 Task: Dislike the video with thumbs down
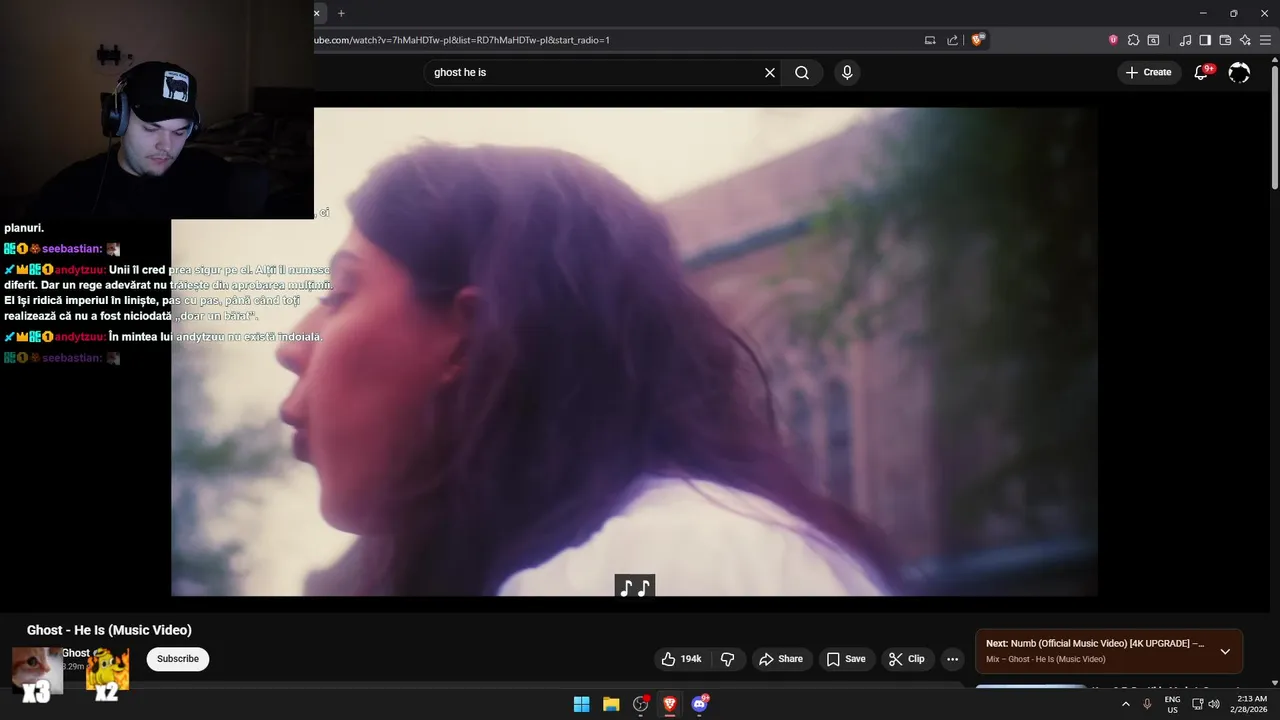coord(728,659)
